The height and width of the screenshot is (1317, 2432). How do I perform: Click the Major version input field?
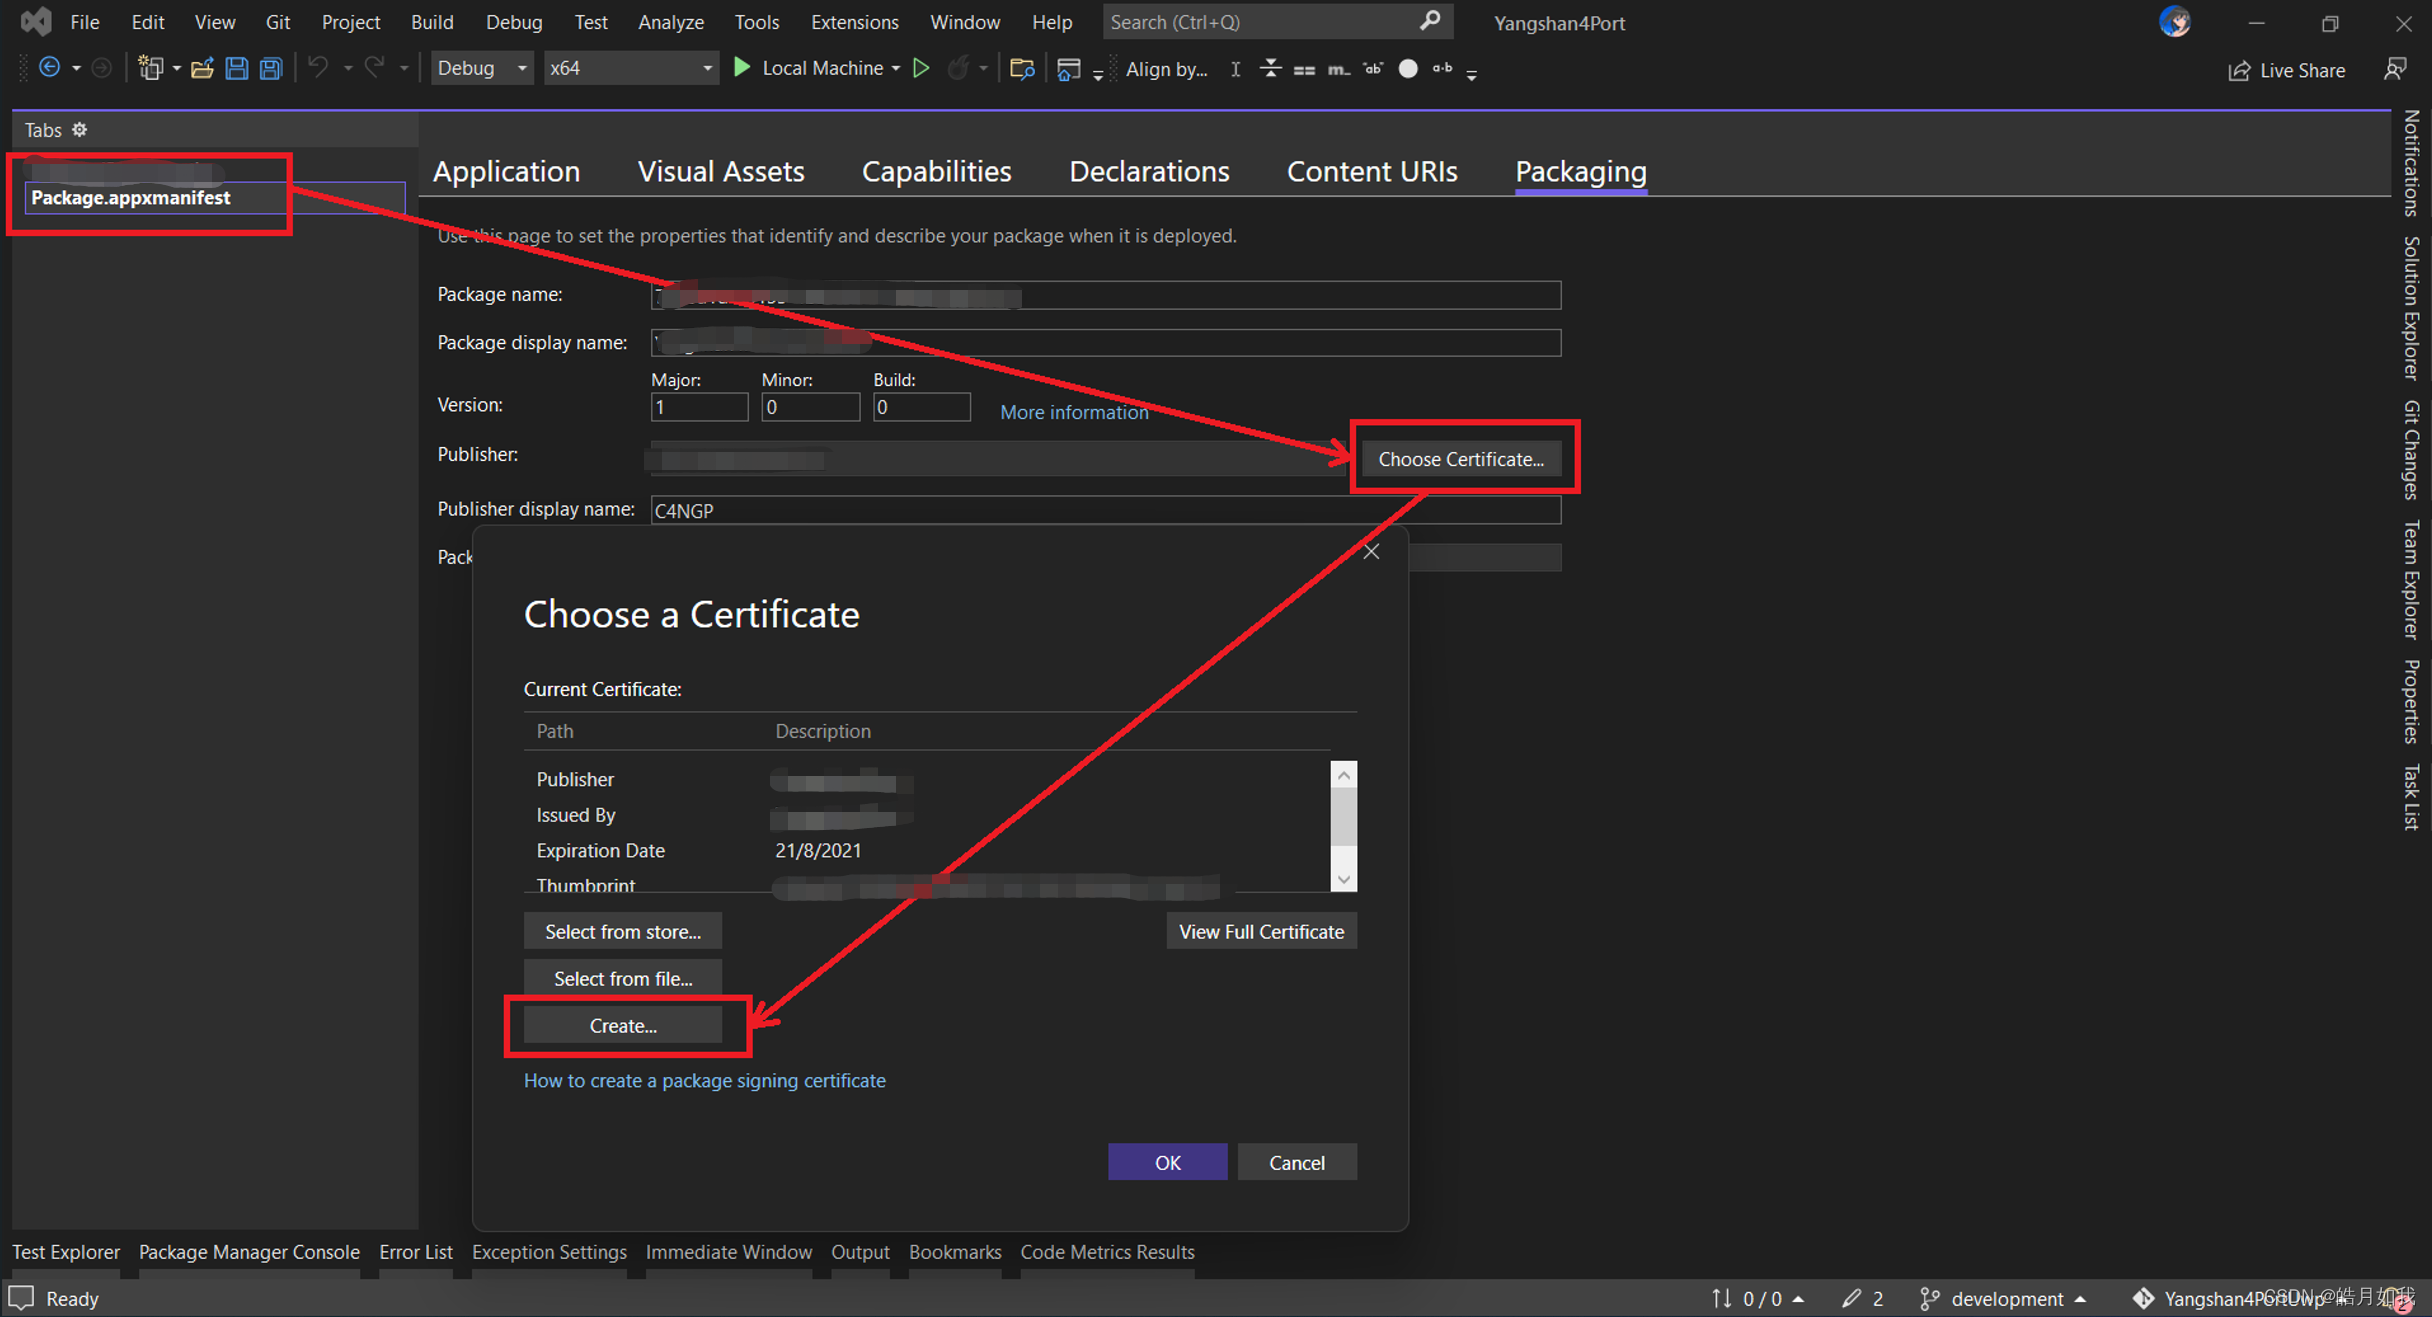click(699, 407)
